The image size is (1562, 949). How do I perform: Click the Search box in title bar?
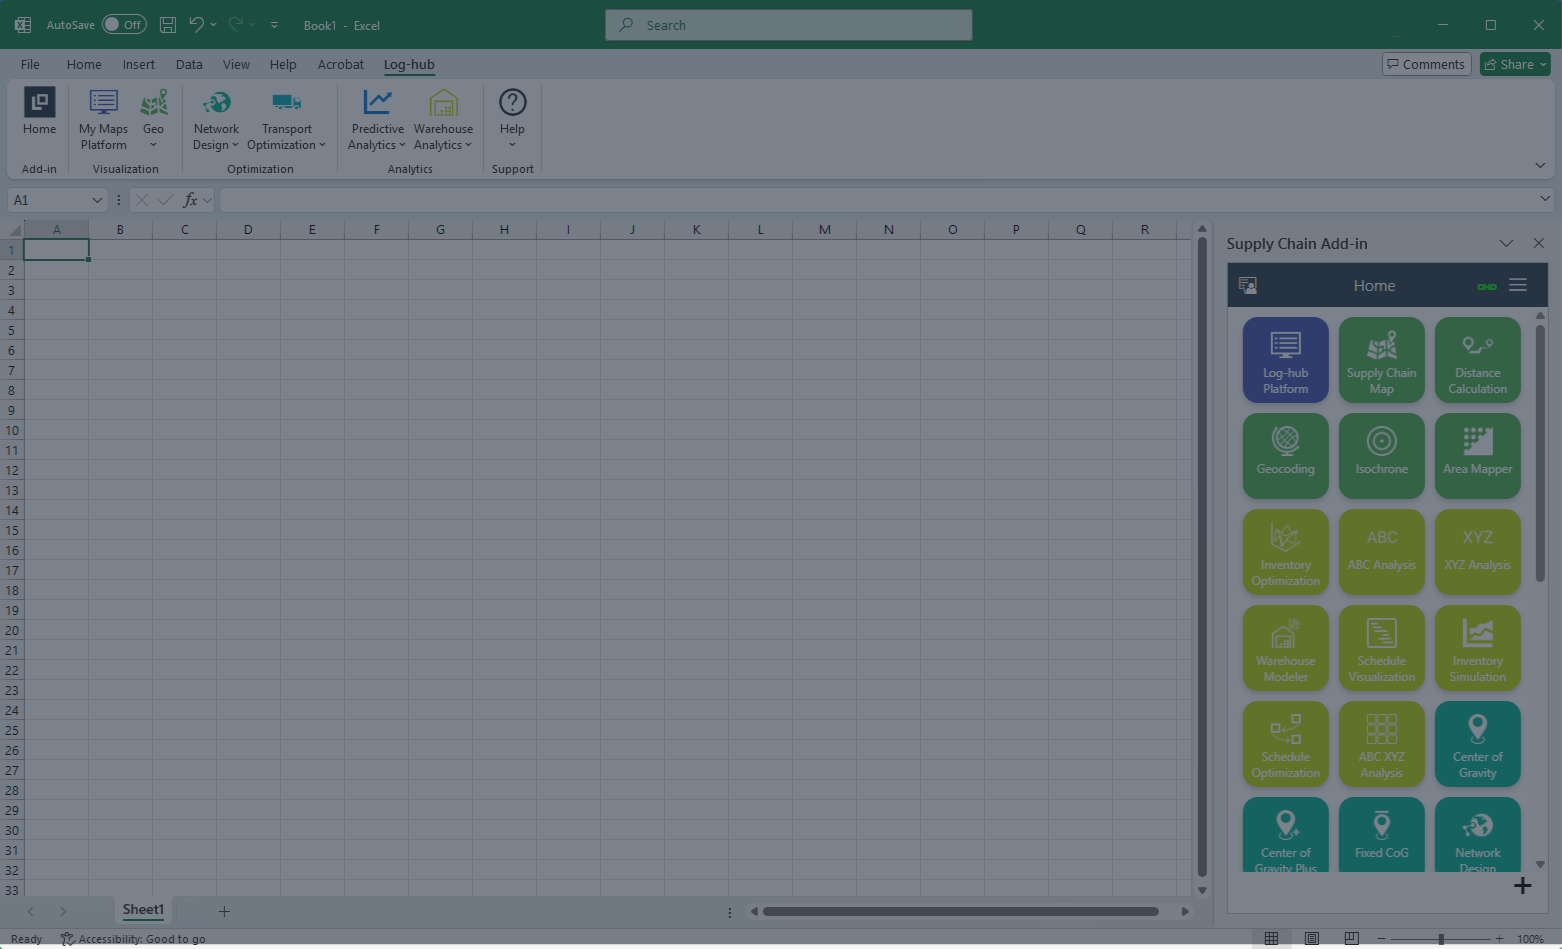(788, 25)
